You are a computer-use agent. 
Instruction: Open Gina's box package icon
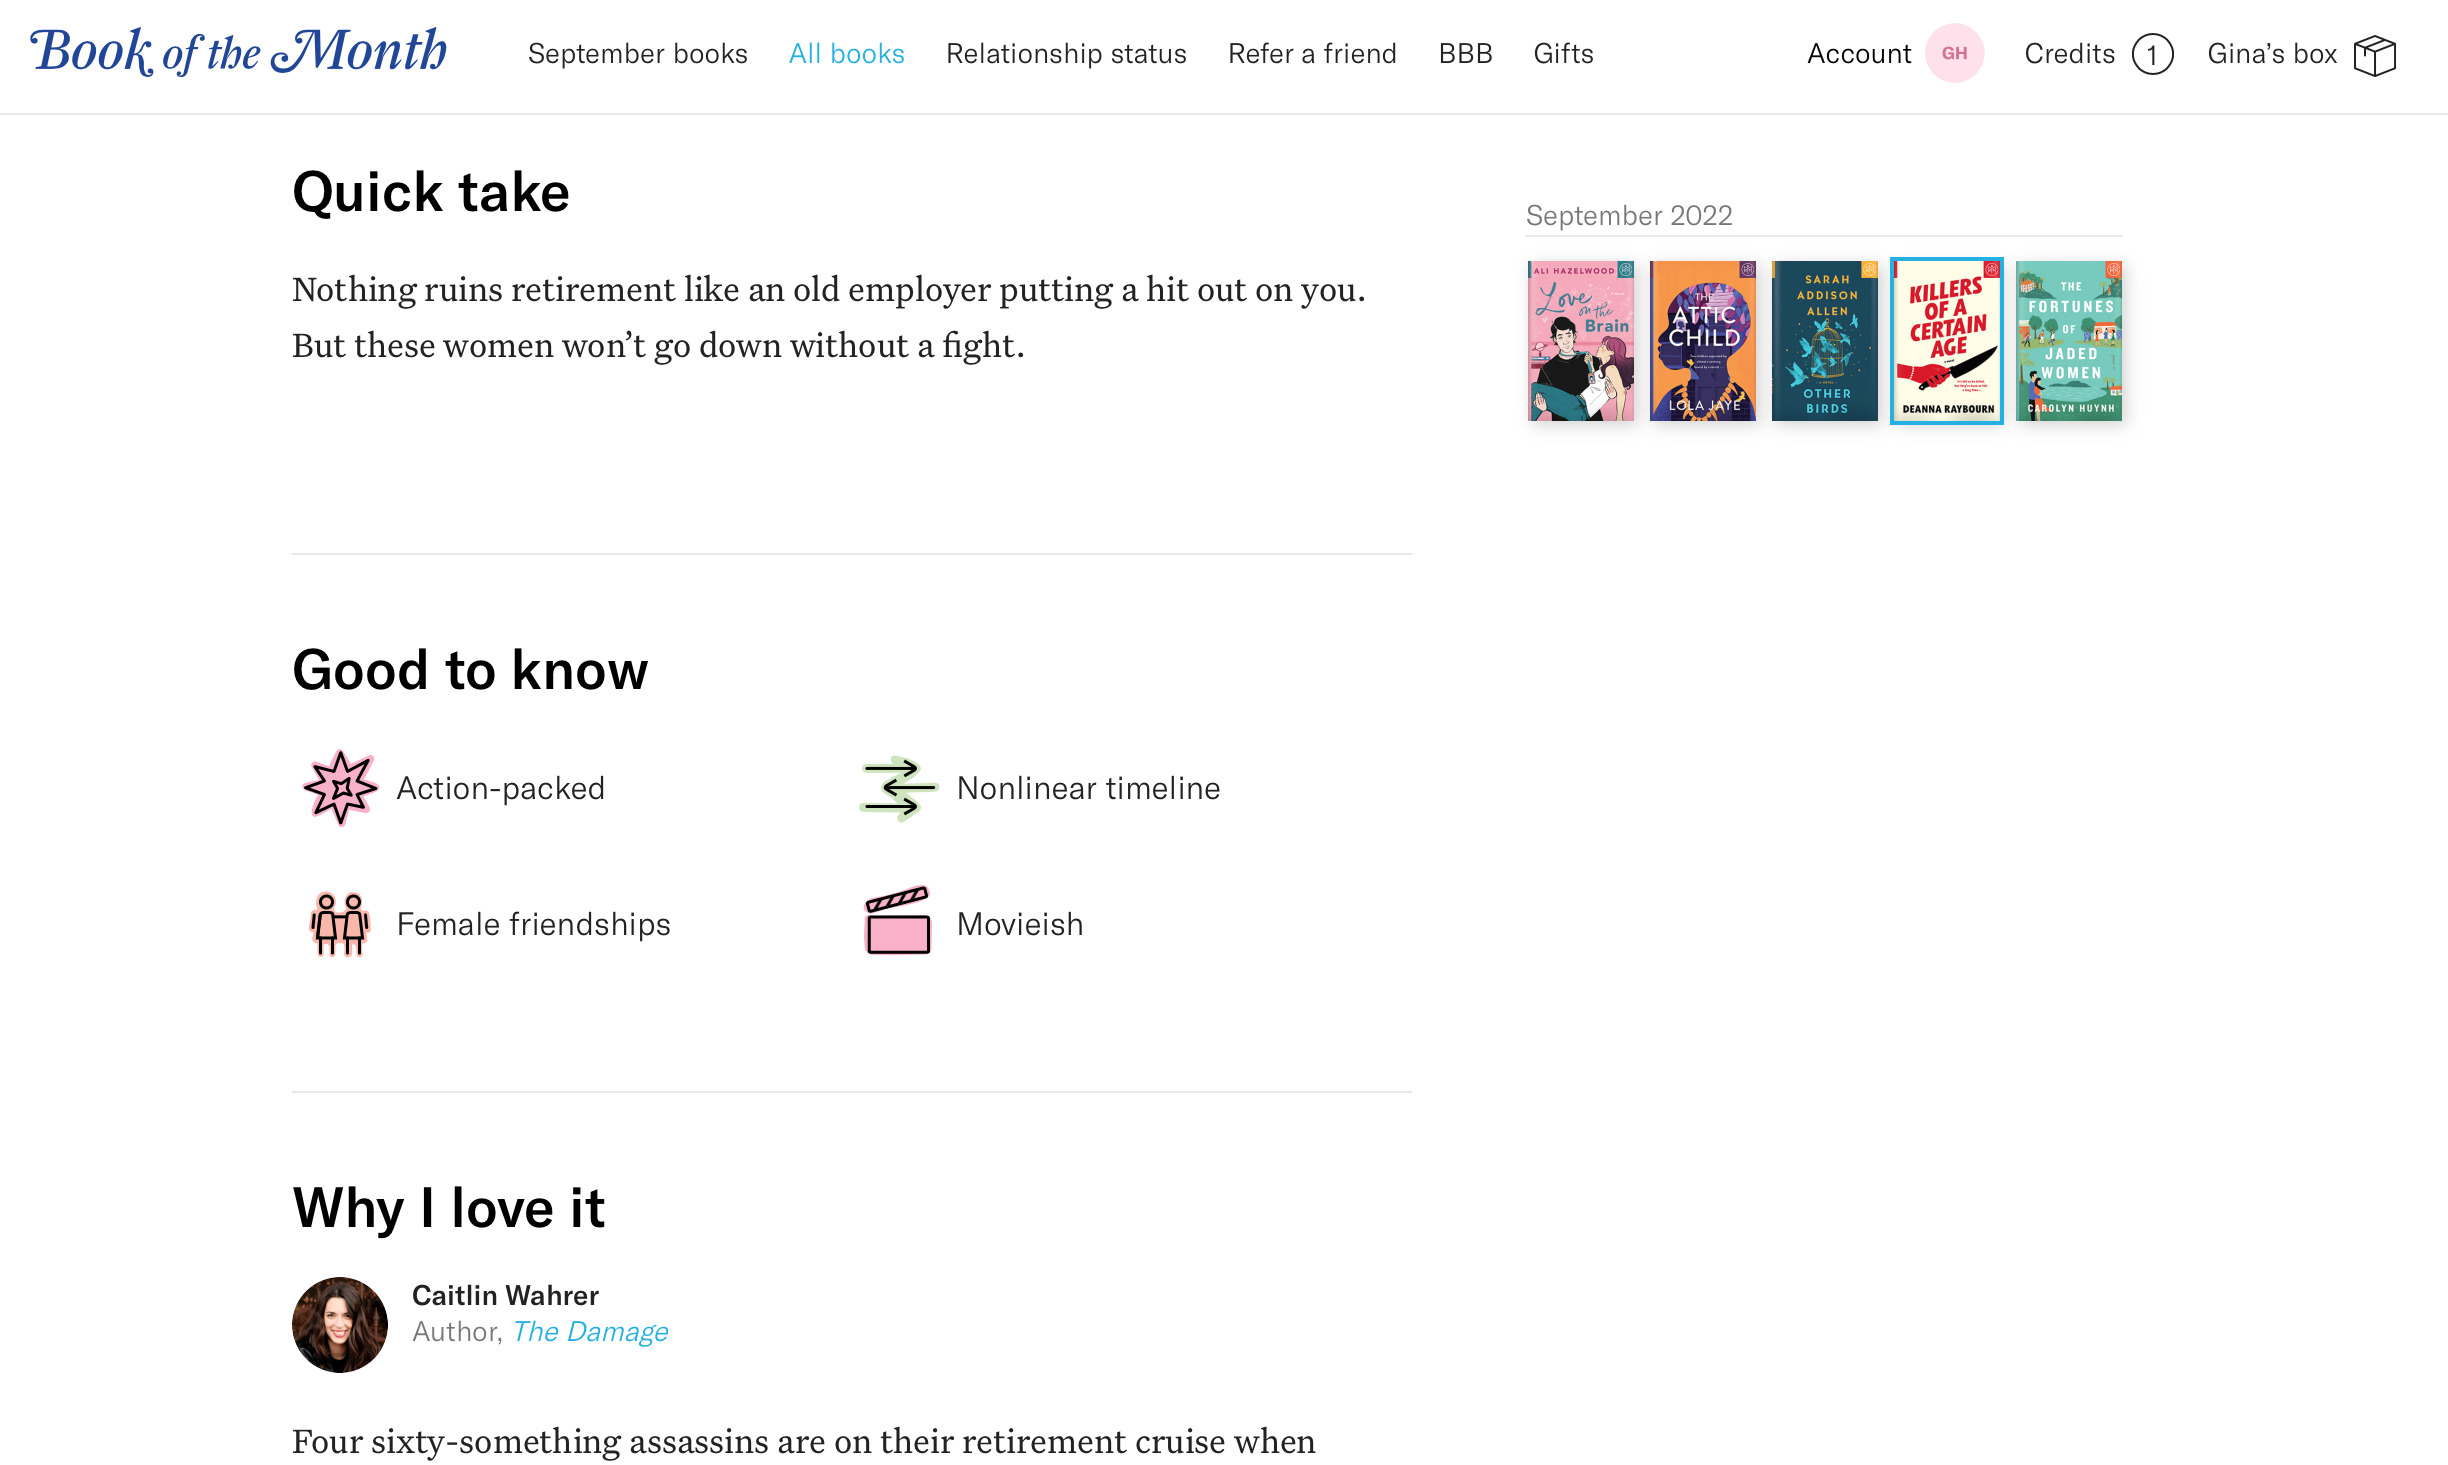[2374, 55]
